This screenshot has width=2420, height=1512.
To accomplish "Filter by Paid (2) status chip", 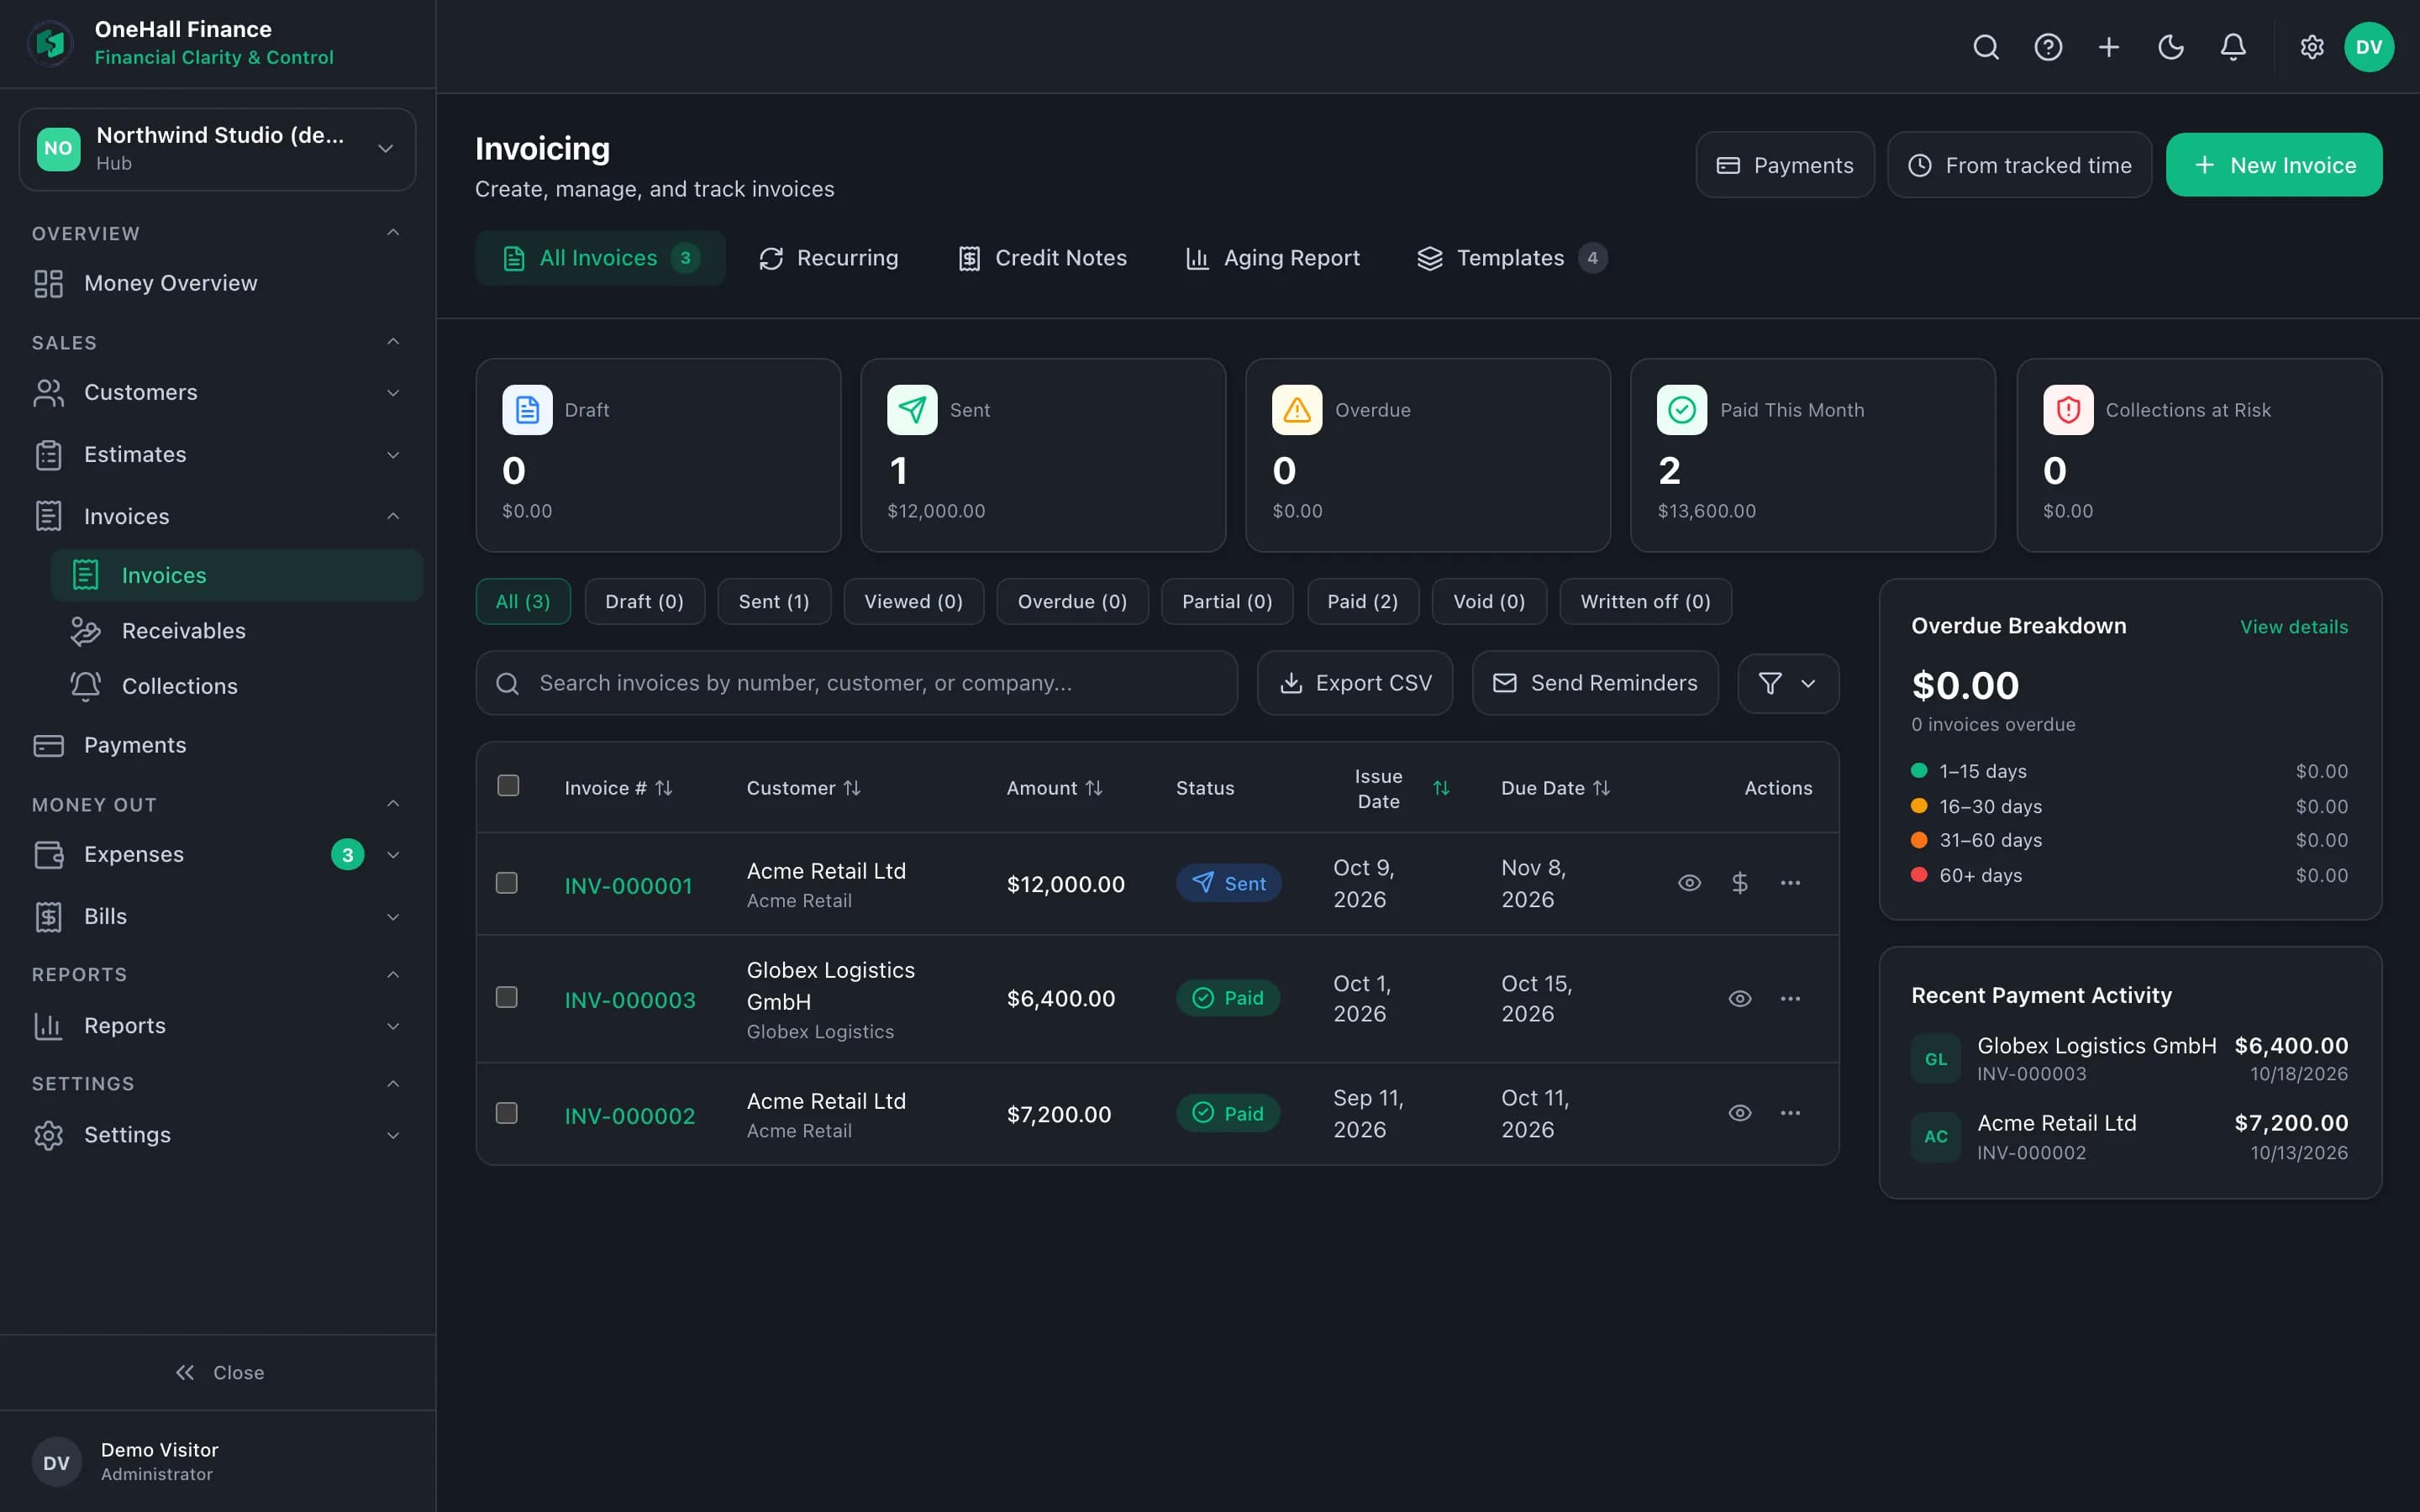I will (x=1363, y=602).
